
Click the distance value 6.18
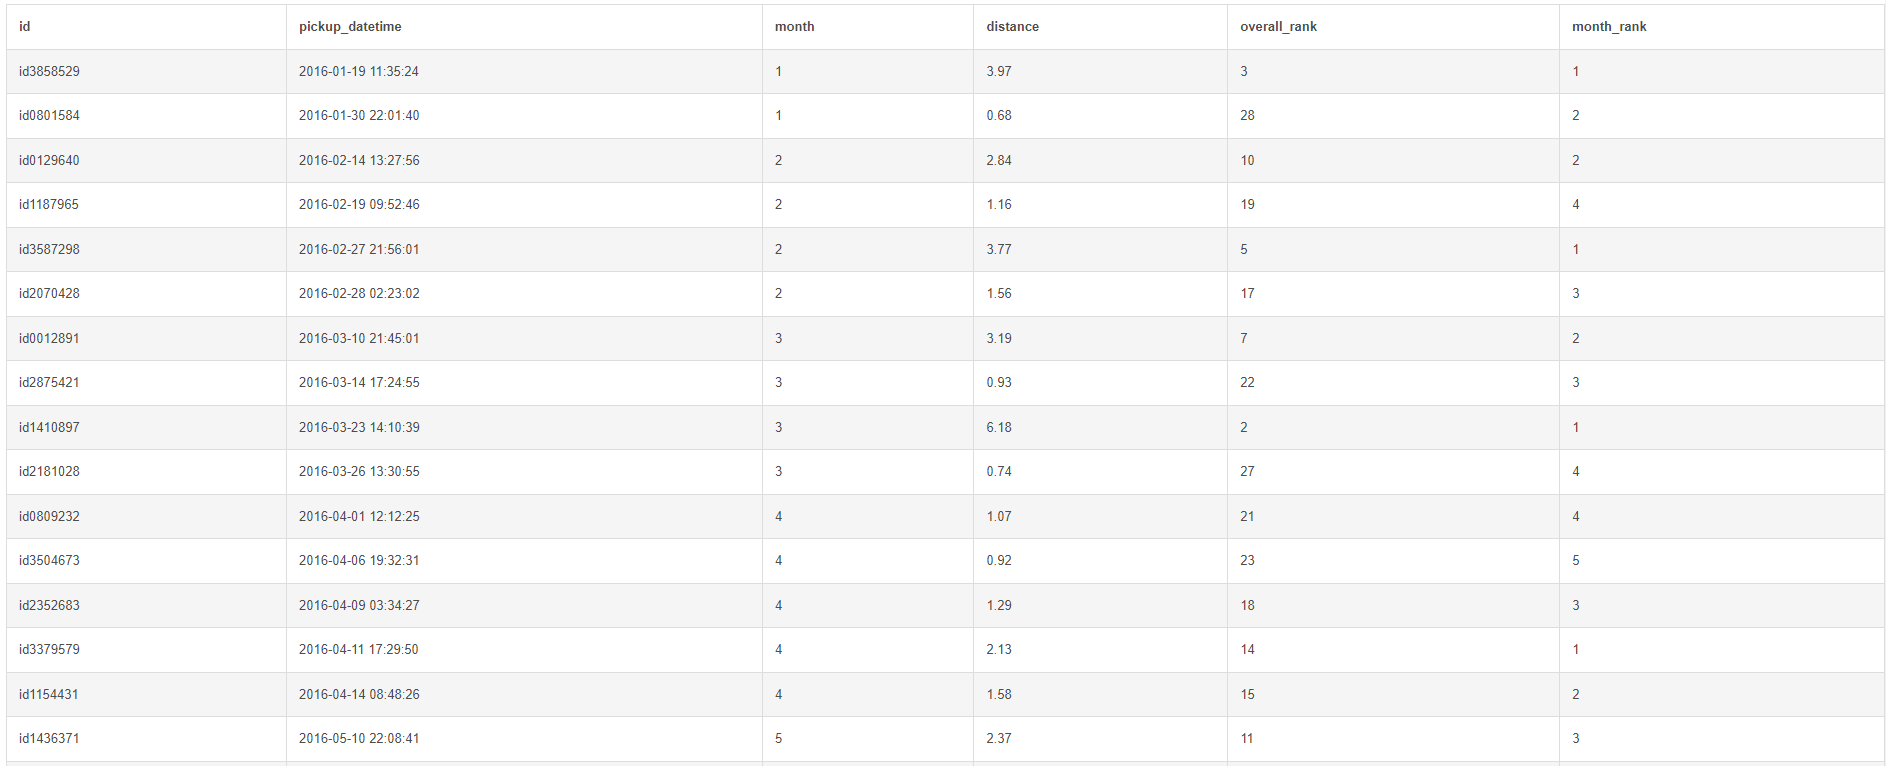(999, 428)
